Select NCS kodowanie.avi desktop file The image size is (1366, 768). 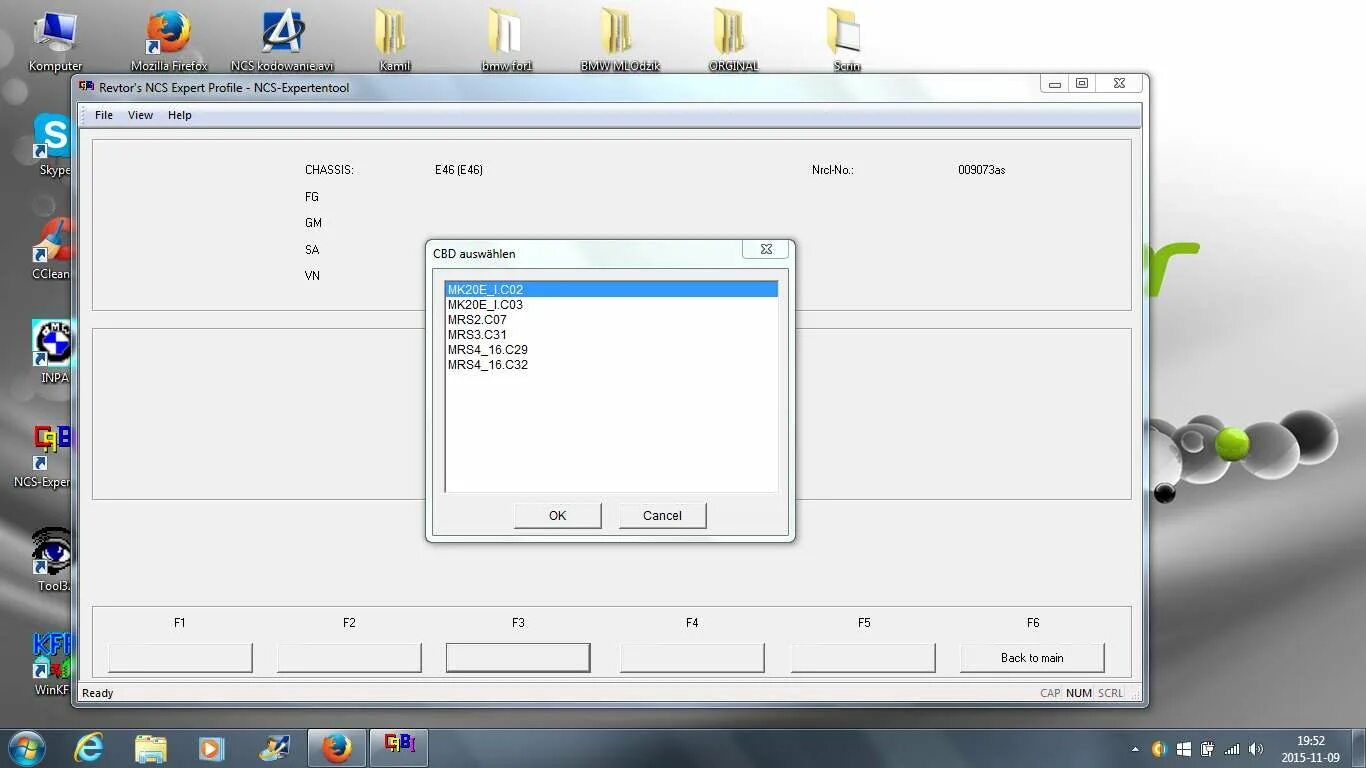pos(282,40)
